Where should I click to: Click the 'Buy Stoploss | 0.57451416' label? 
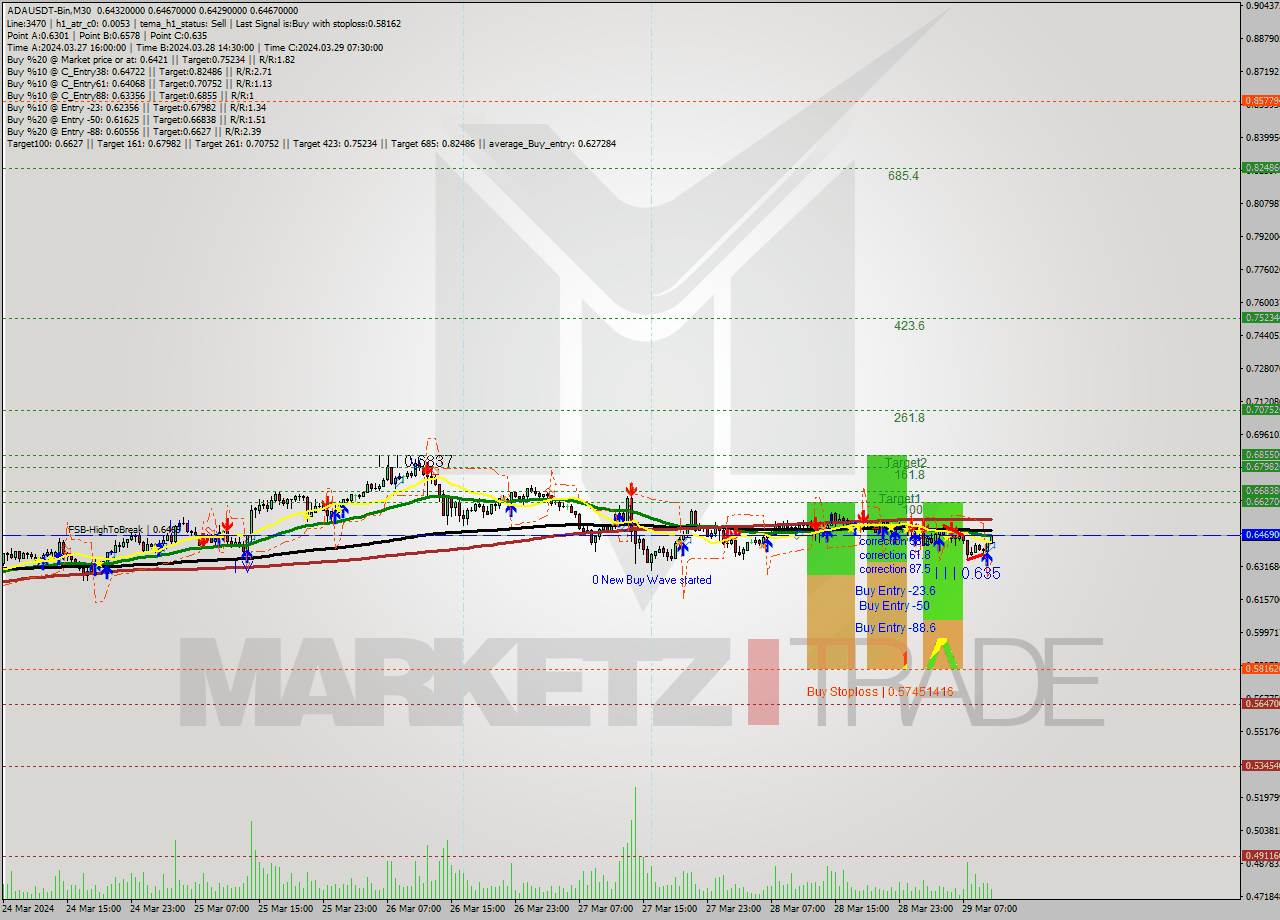tap(880, 691)
